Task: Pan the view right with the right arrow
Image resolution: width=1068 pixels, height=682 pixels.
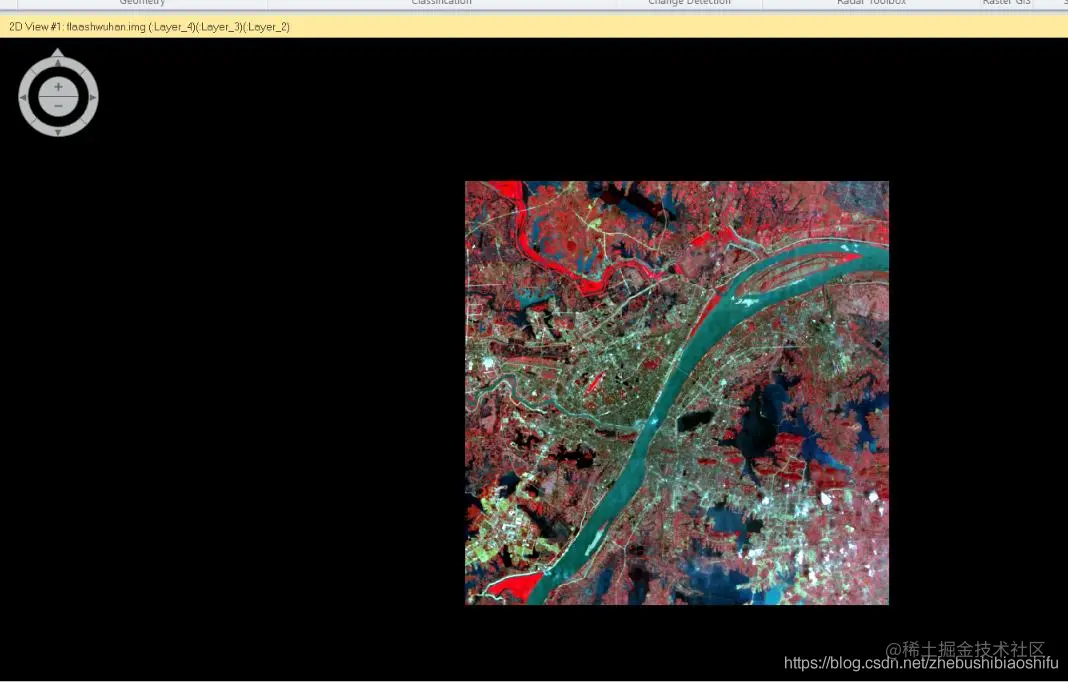Action: (x=93, y=97)
